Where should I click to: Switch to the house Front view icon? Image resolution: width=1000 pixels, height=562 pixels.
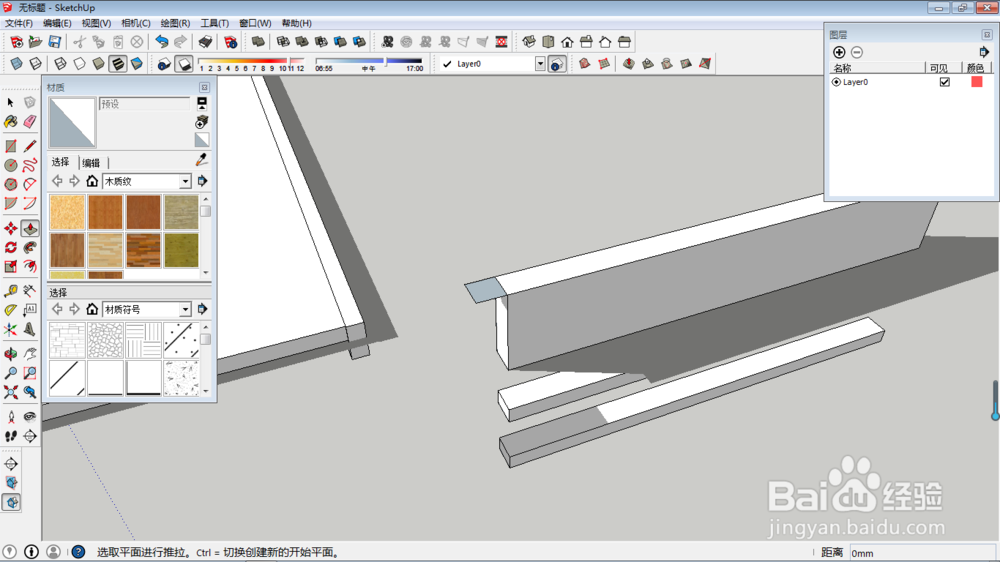567,42
